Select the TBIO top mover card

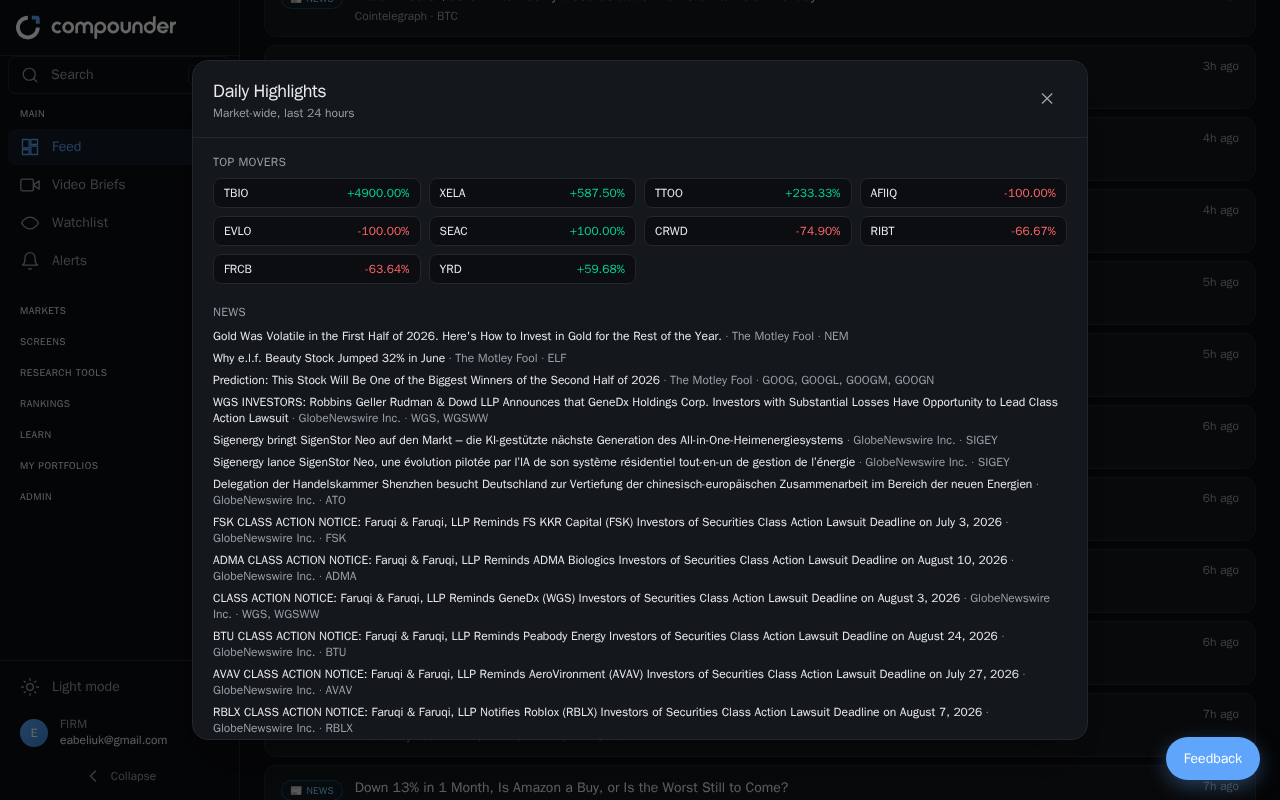click(x=317, y=193)
